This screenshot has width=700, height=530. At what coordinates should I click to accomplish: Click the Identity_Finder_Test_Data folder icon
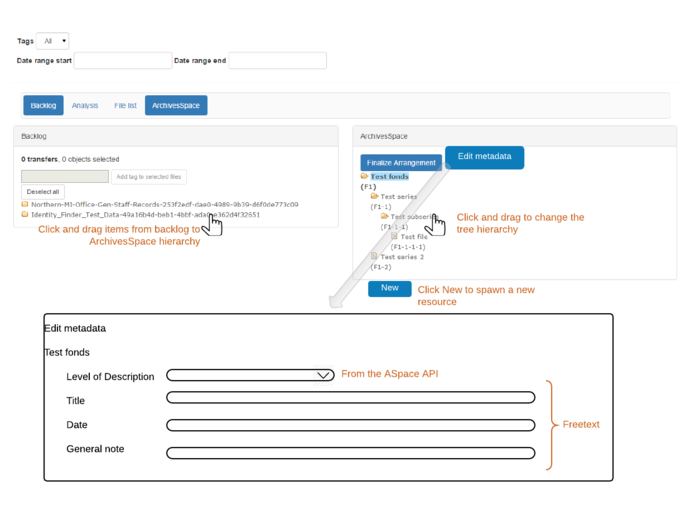point(25,214)
